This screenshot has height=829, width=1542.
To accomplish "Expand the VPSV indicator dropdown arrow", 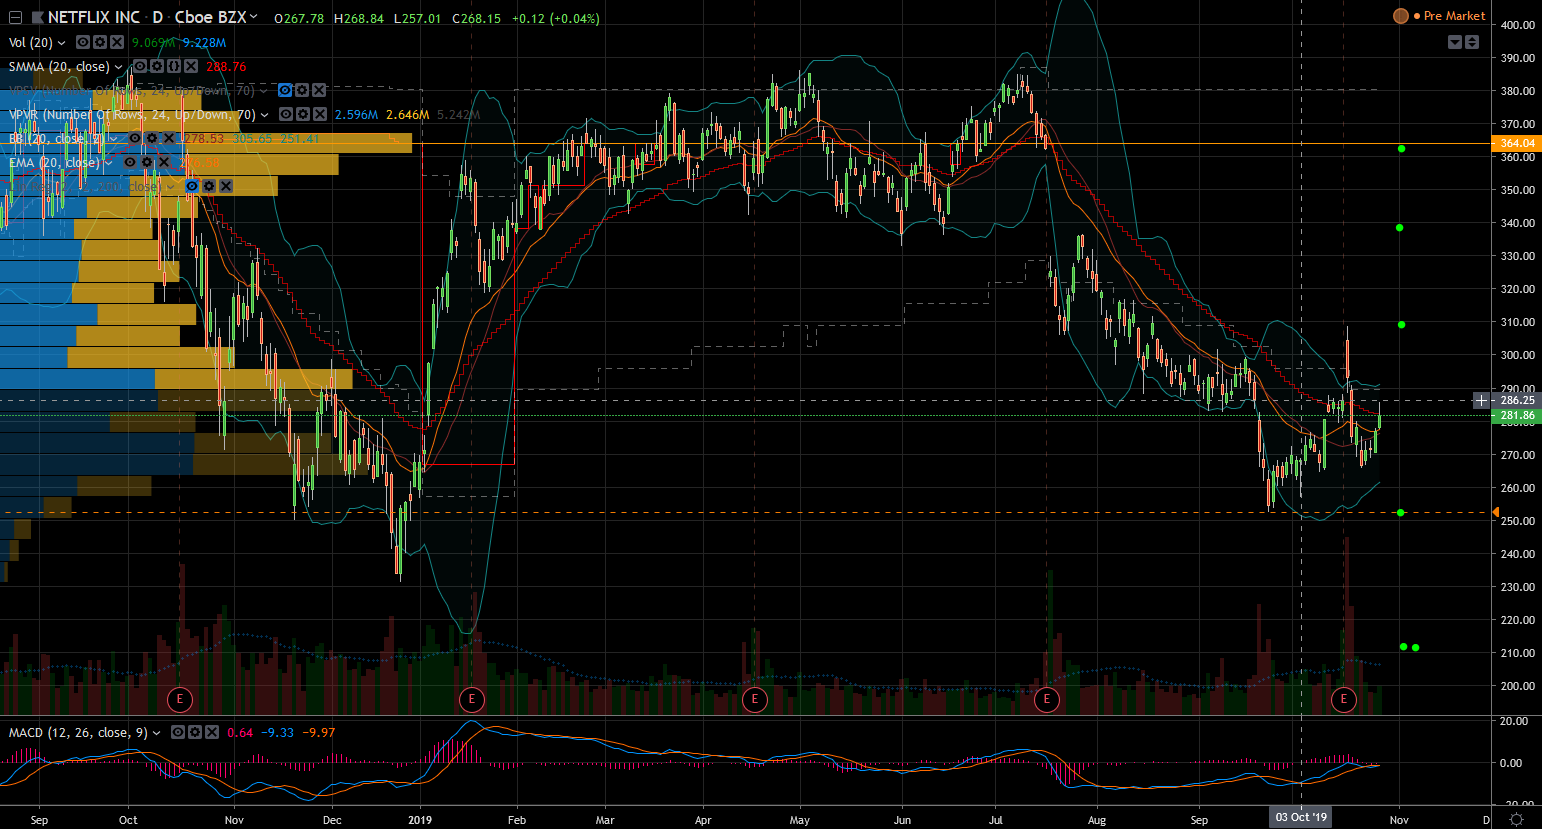I will tap(264, 91).
